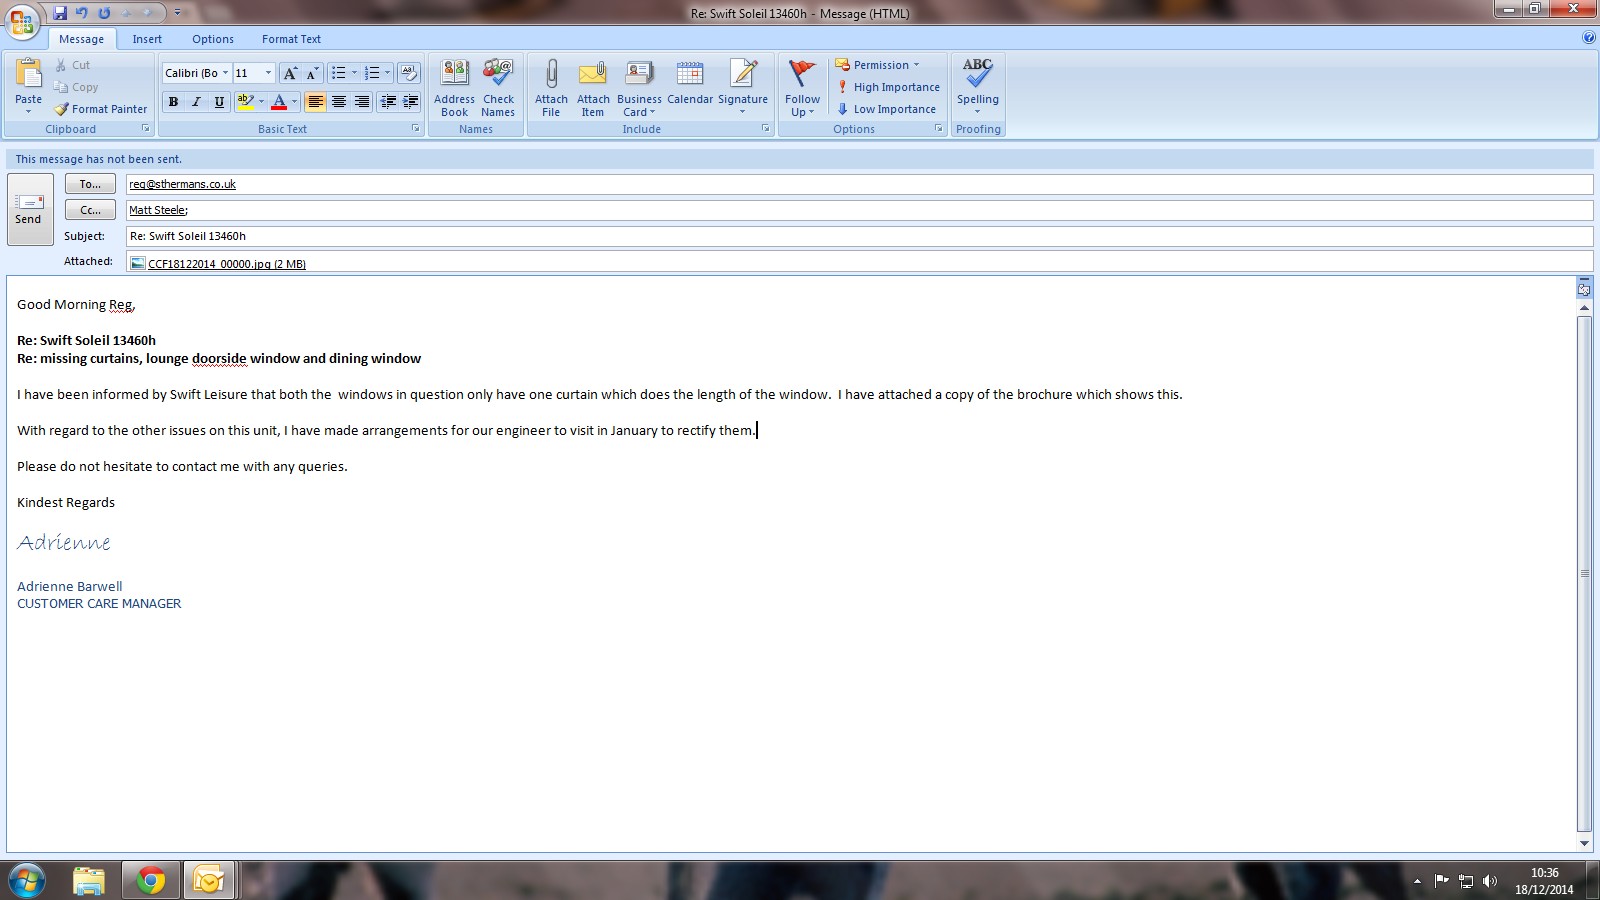1600x900 pixels.
Task: Apply a numbered list
Action: pyautogui.click(x=372, y=73)
